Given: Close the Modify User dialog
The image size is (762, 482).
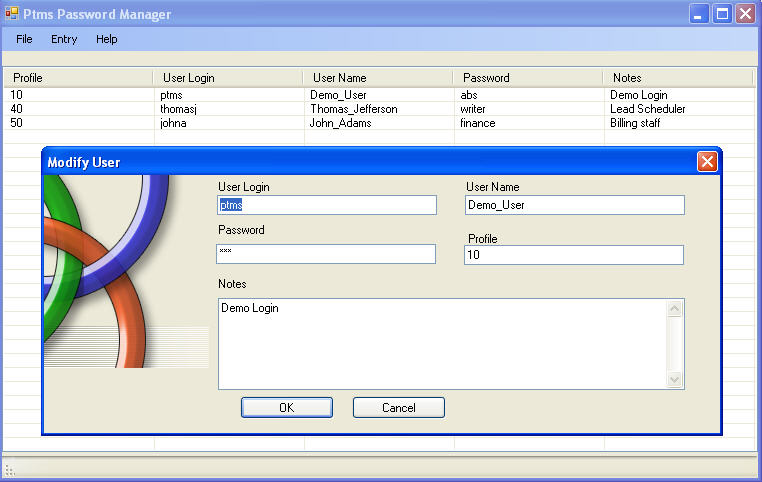Looking at the screenshot, I should click(x=707, y=162).
